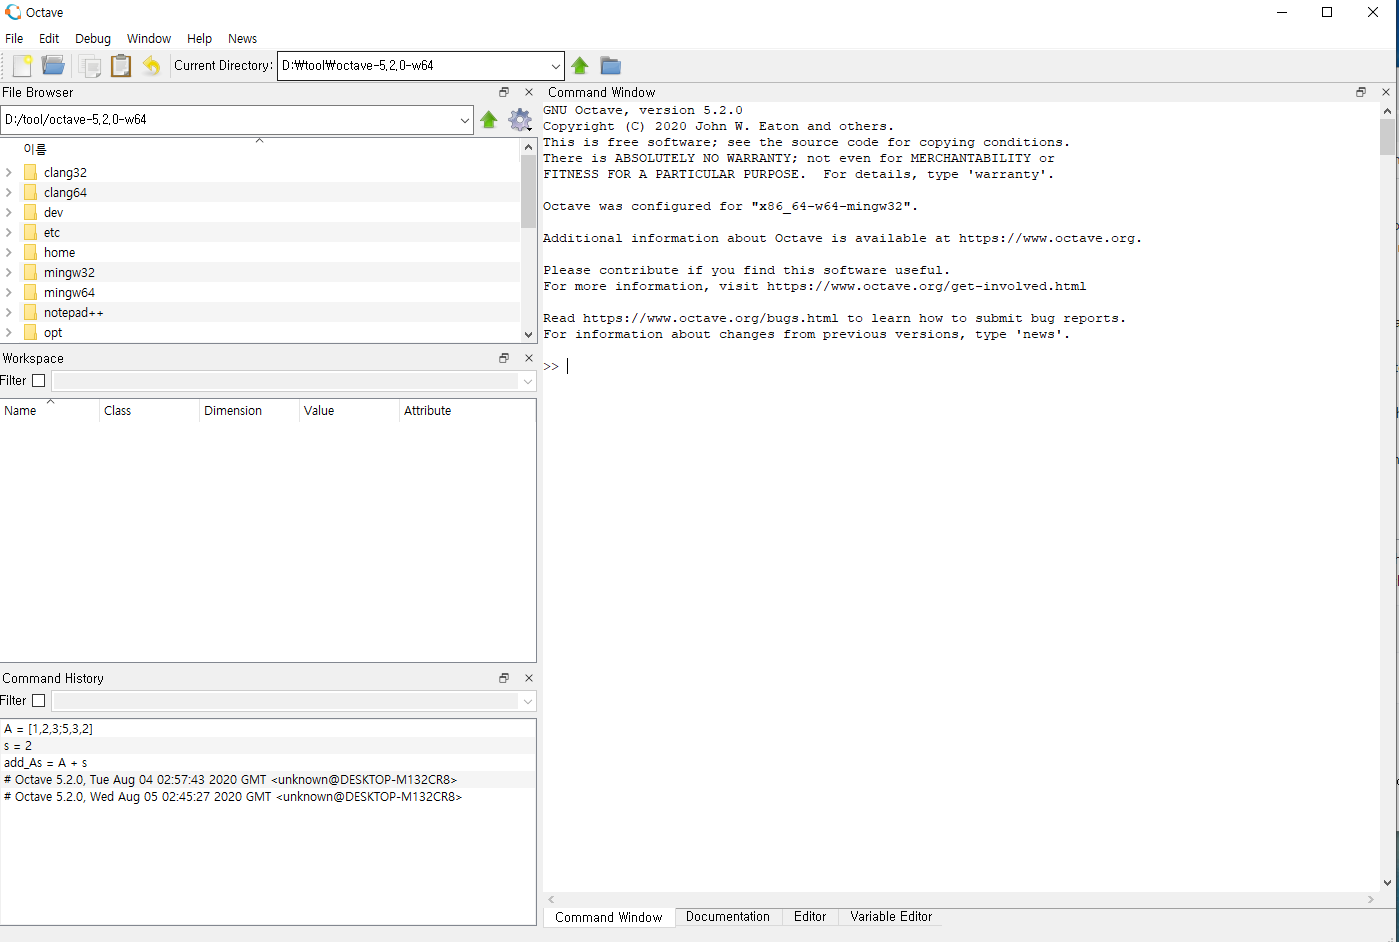Switch to the Editor tab
Image resolution: width=1399 pixels, height=942 pixels.
coord(810,916)
